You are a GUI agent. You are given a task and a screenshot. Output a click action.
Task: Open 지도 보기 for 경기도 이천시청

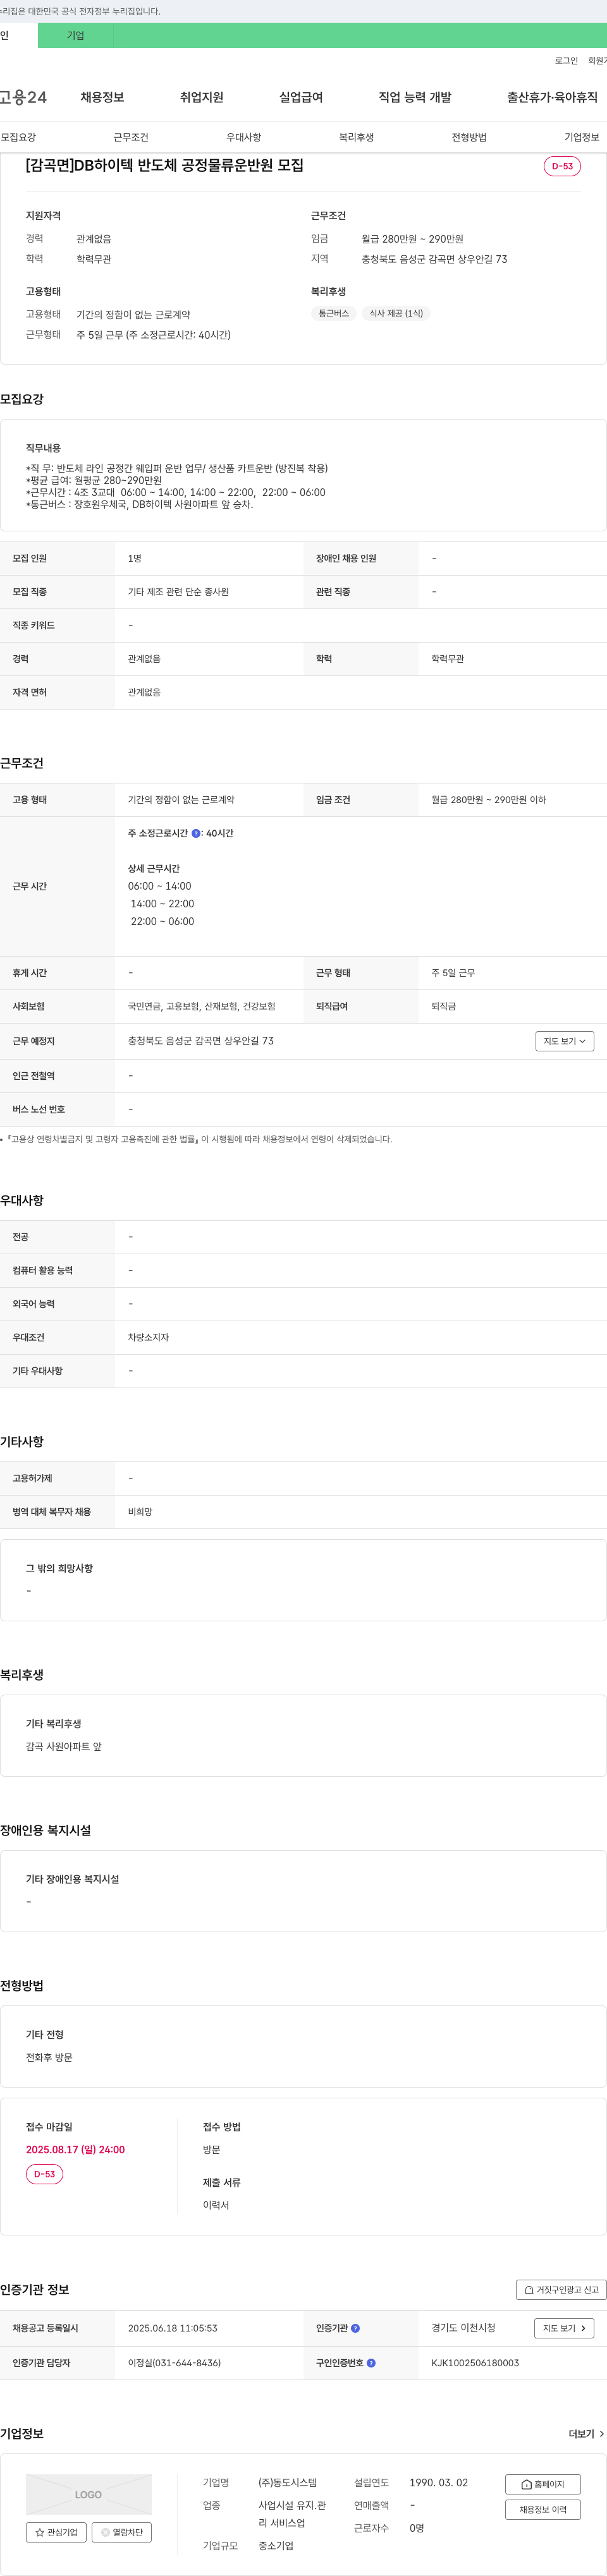coord(565,2328)
